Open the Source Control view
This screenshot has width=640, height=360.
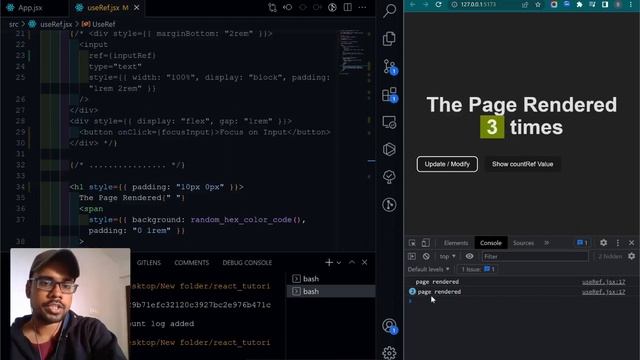point(389,66)
